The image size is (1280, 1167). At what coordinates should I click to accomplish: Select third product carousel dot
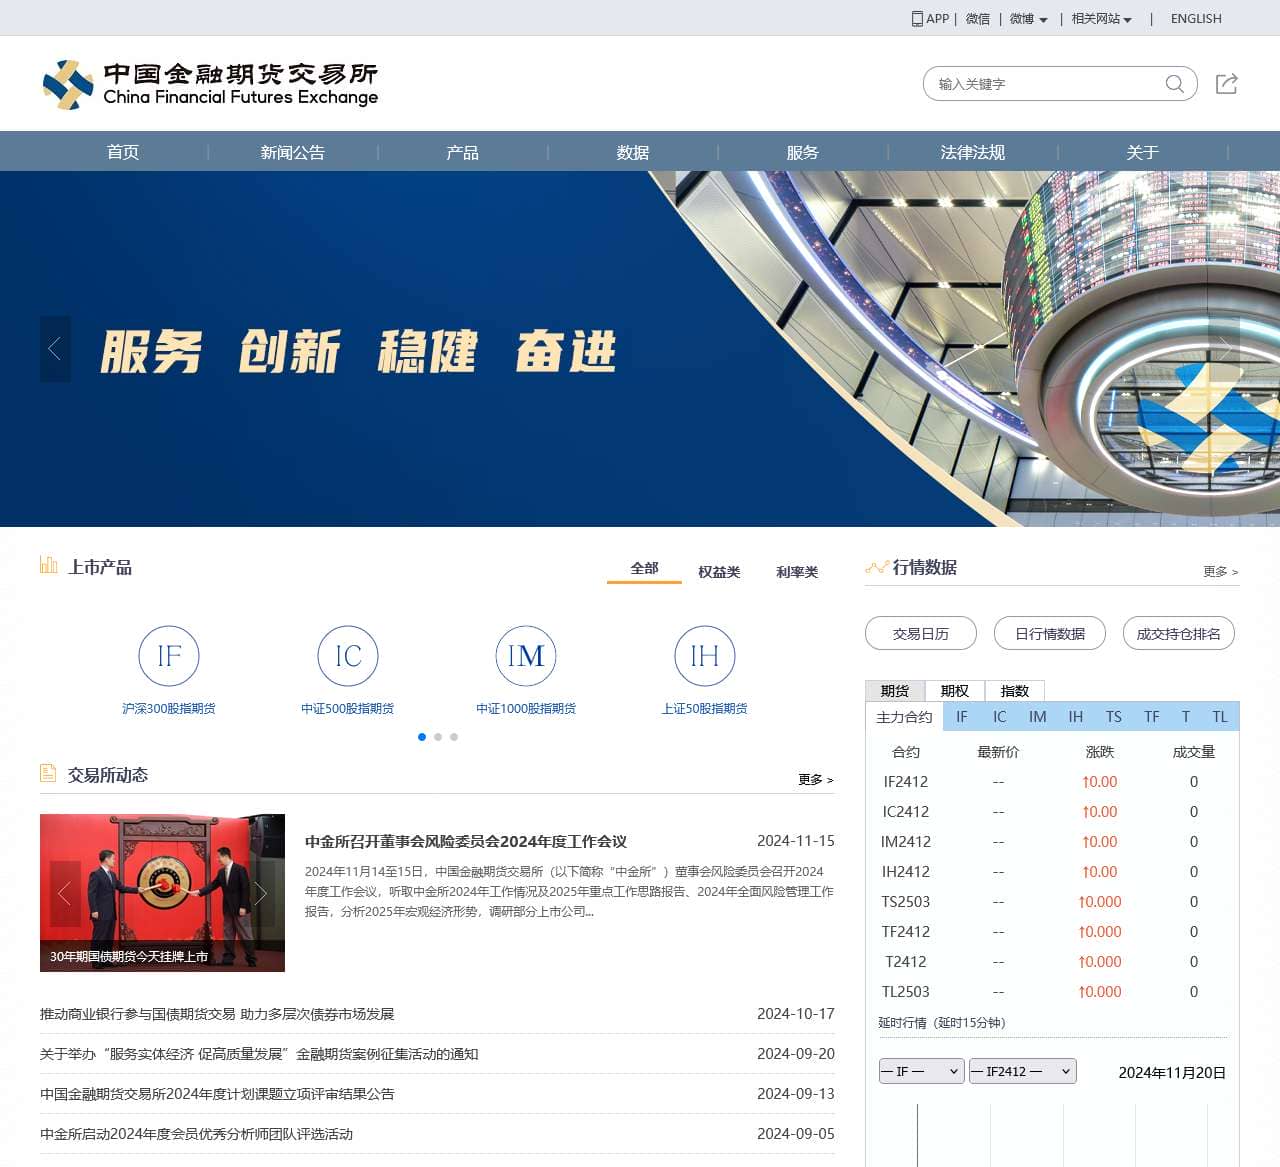point(454,737)
